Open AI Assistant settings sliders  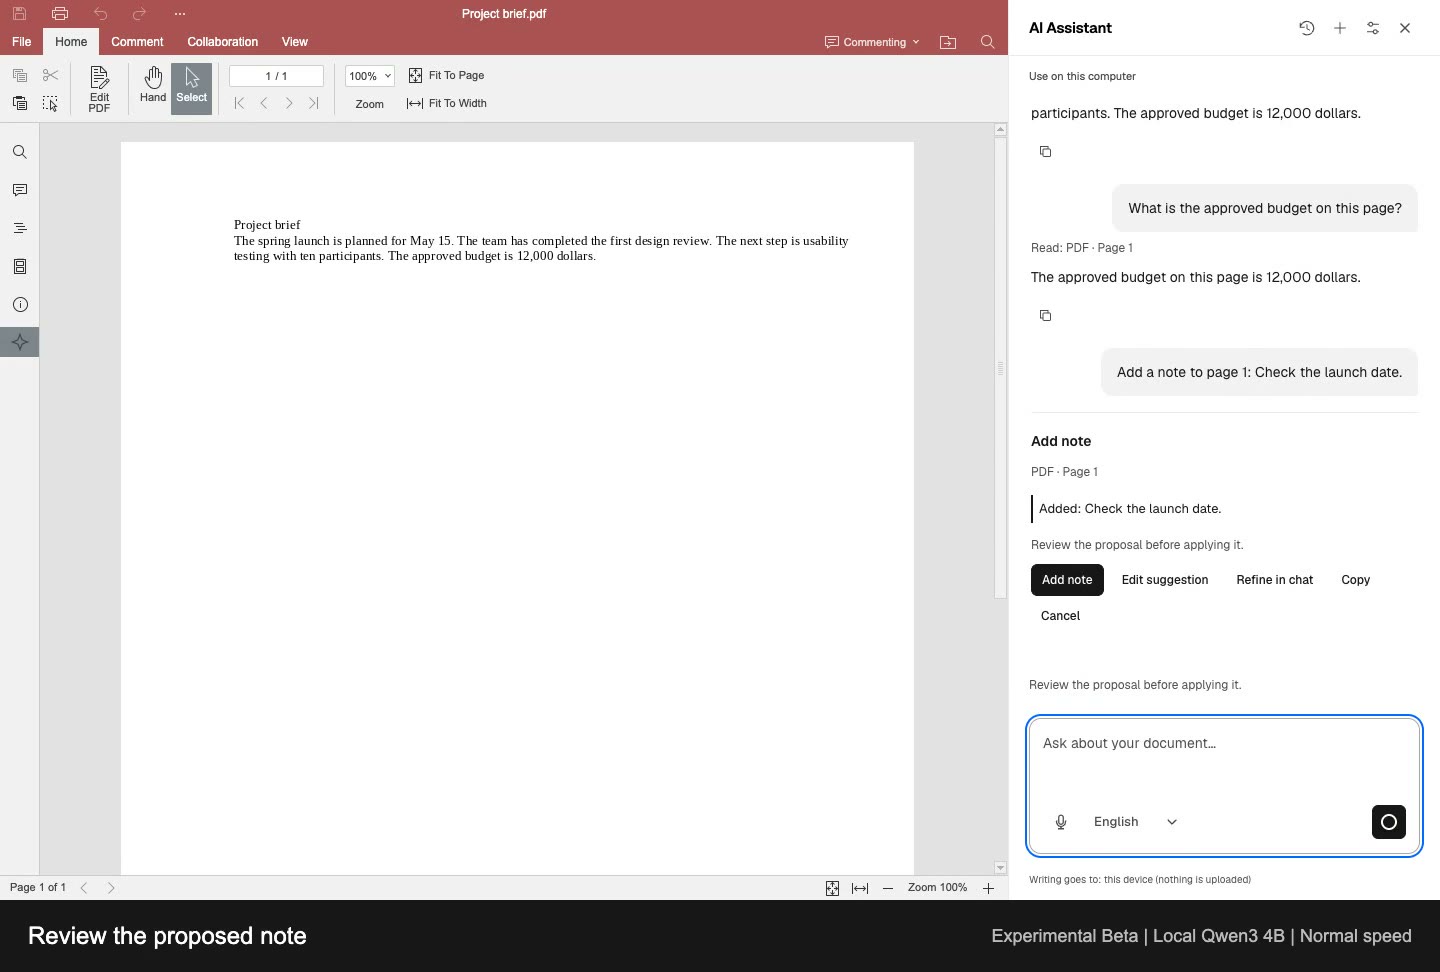coord(1373,28)
